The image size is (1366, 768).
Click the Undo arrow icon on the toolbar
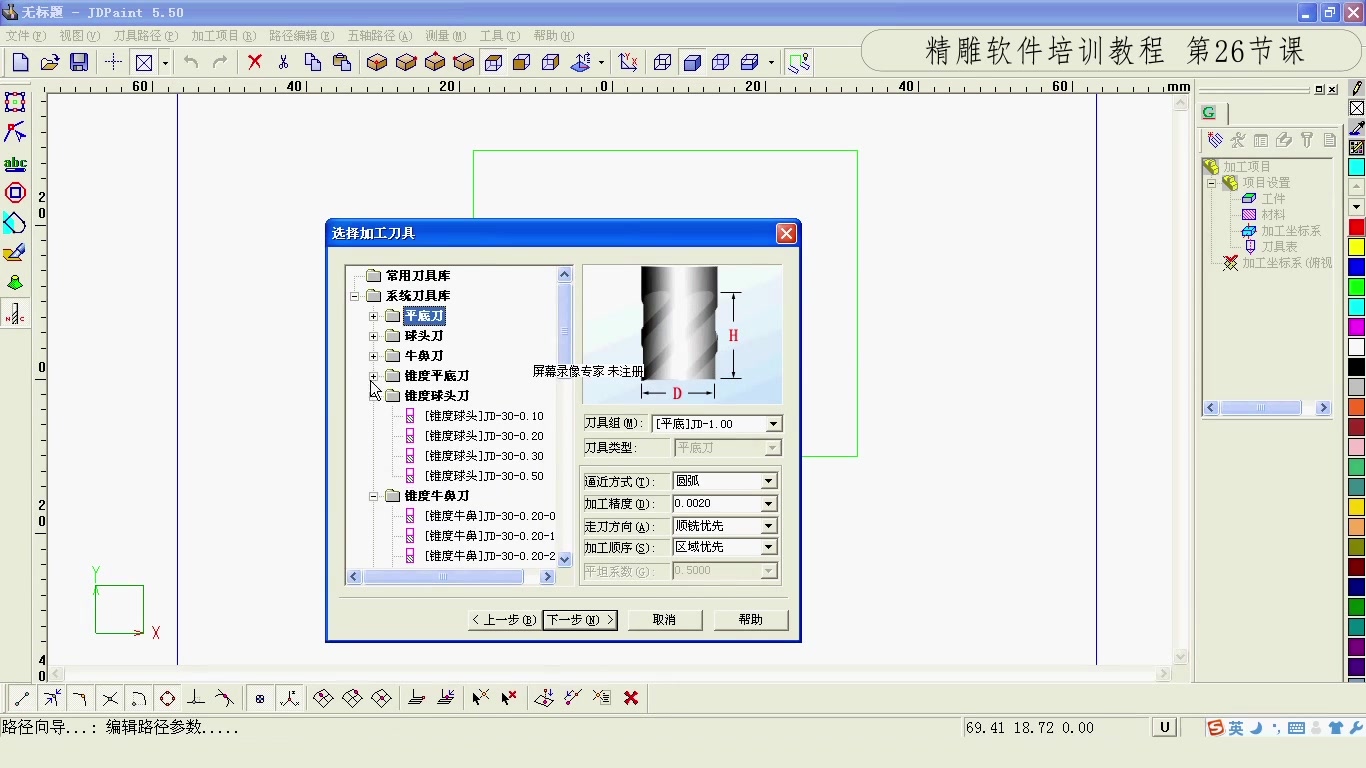[190, 62]
